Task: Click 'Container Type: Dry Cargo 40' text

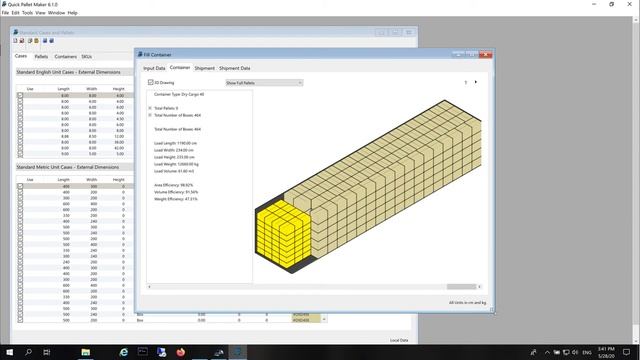Action: (179, 94)
